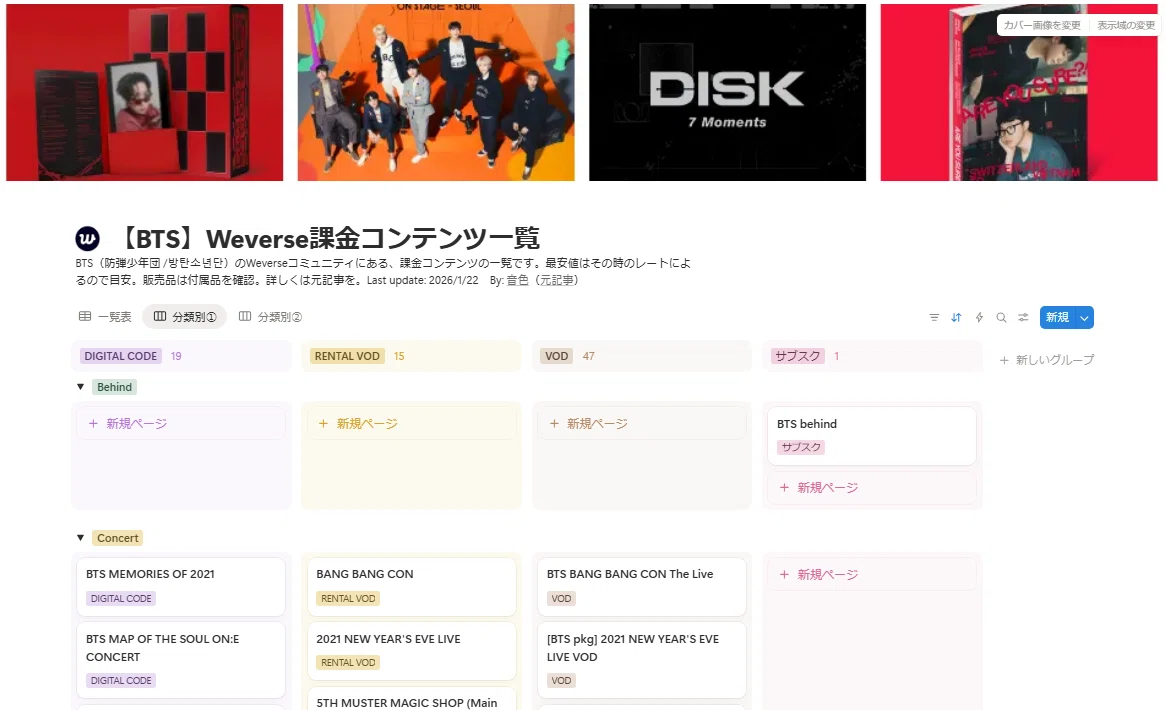Open BTS BANG BANG CON The Live card

[x=642, y=587]
